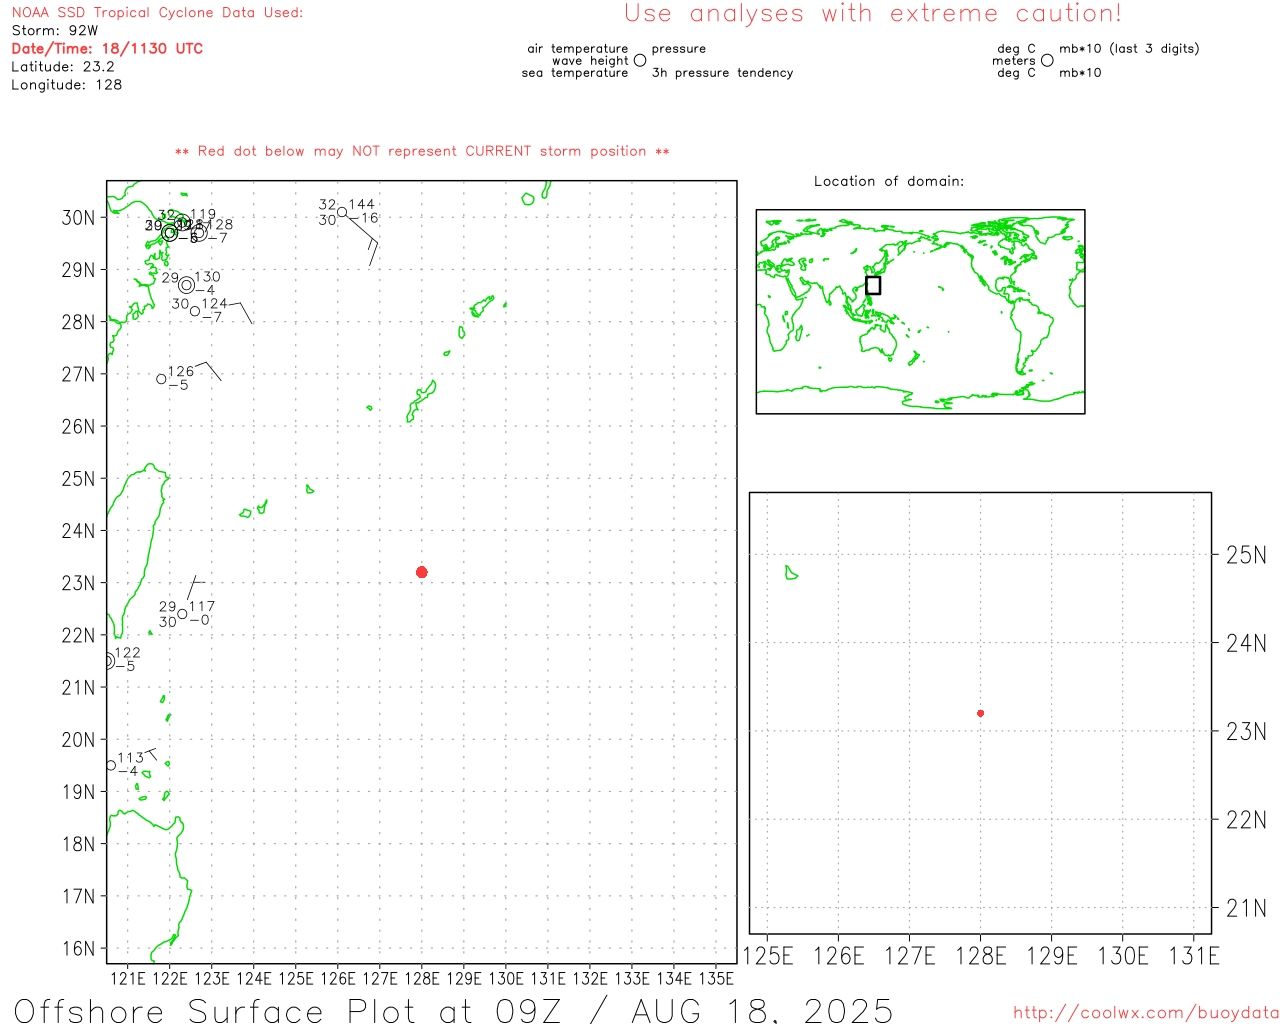The height and width of the screenshot is (1024, 1280).
Task: Click 'NOAA SSD Tropical Cyclone Data Used:' heading
Action: coord(157,13)
